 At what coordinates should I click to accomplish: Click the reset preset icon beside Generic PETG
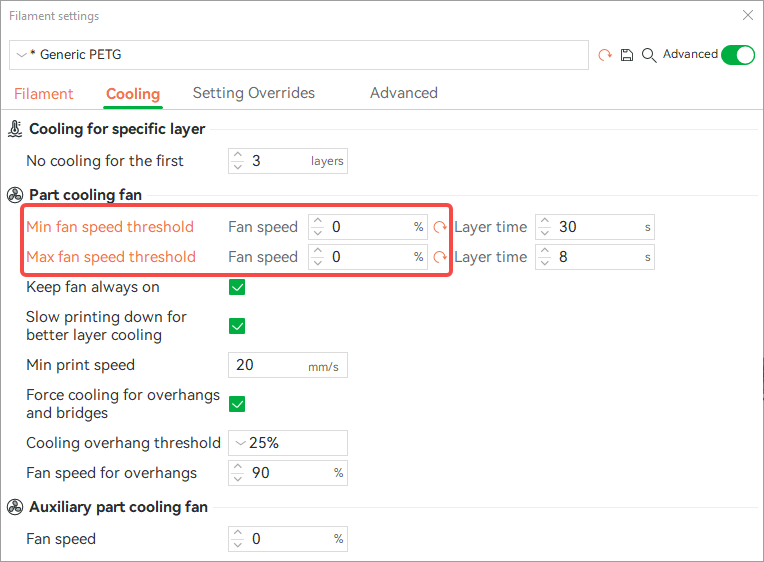(605, 55)
